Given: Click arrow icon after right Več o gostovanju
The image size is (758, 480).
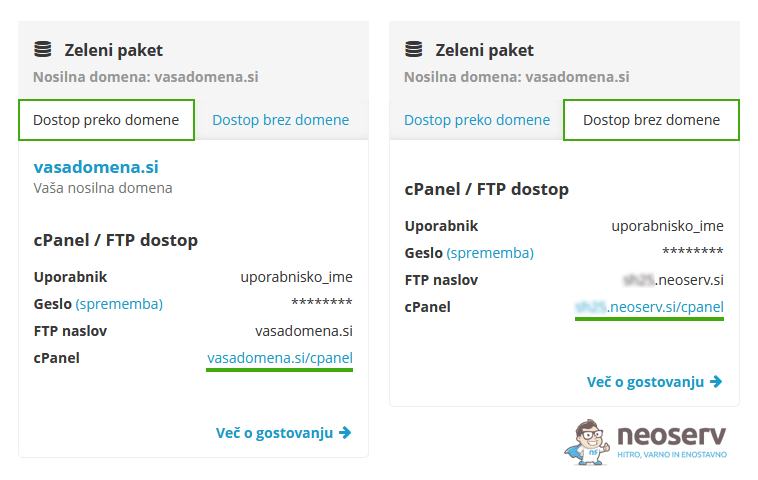Looking at the screenshot, I should [x=716, y=381].
